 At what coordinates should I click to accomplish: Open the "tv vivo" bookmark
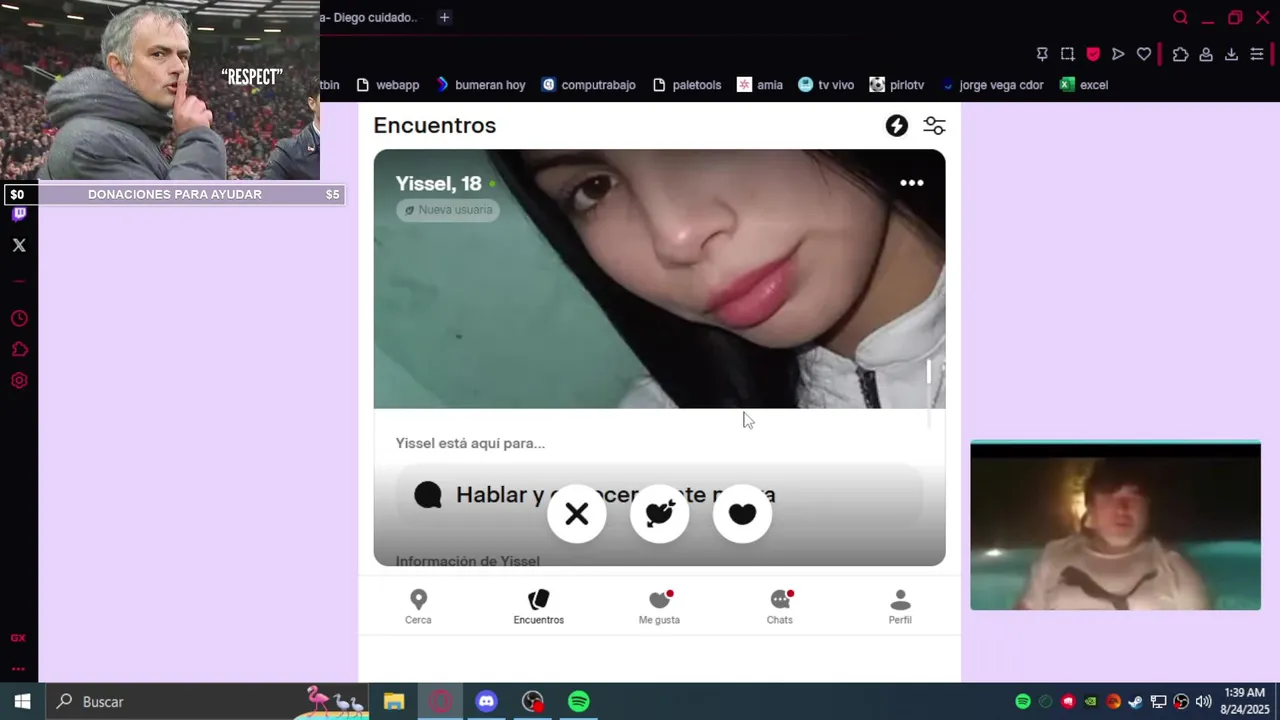pos(826,85)
